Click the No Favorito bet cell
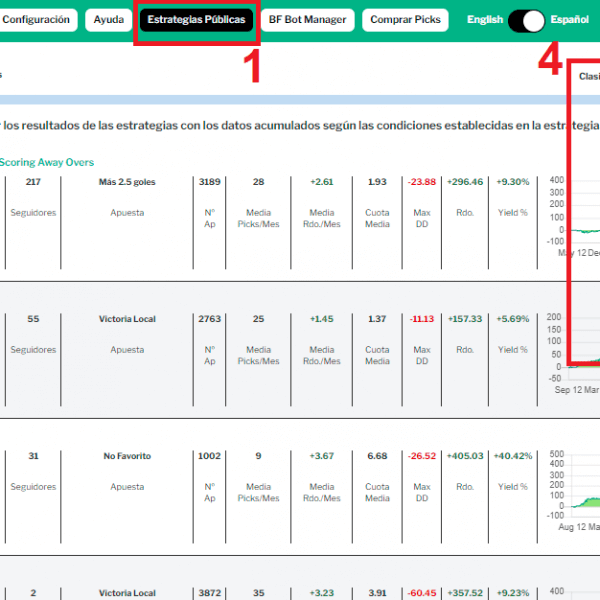The height and width of the screenshot is (600, 600). (127, 456)
